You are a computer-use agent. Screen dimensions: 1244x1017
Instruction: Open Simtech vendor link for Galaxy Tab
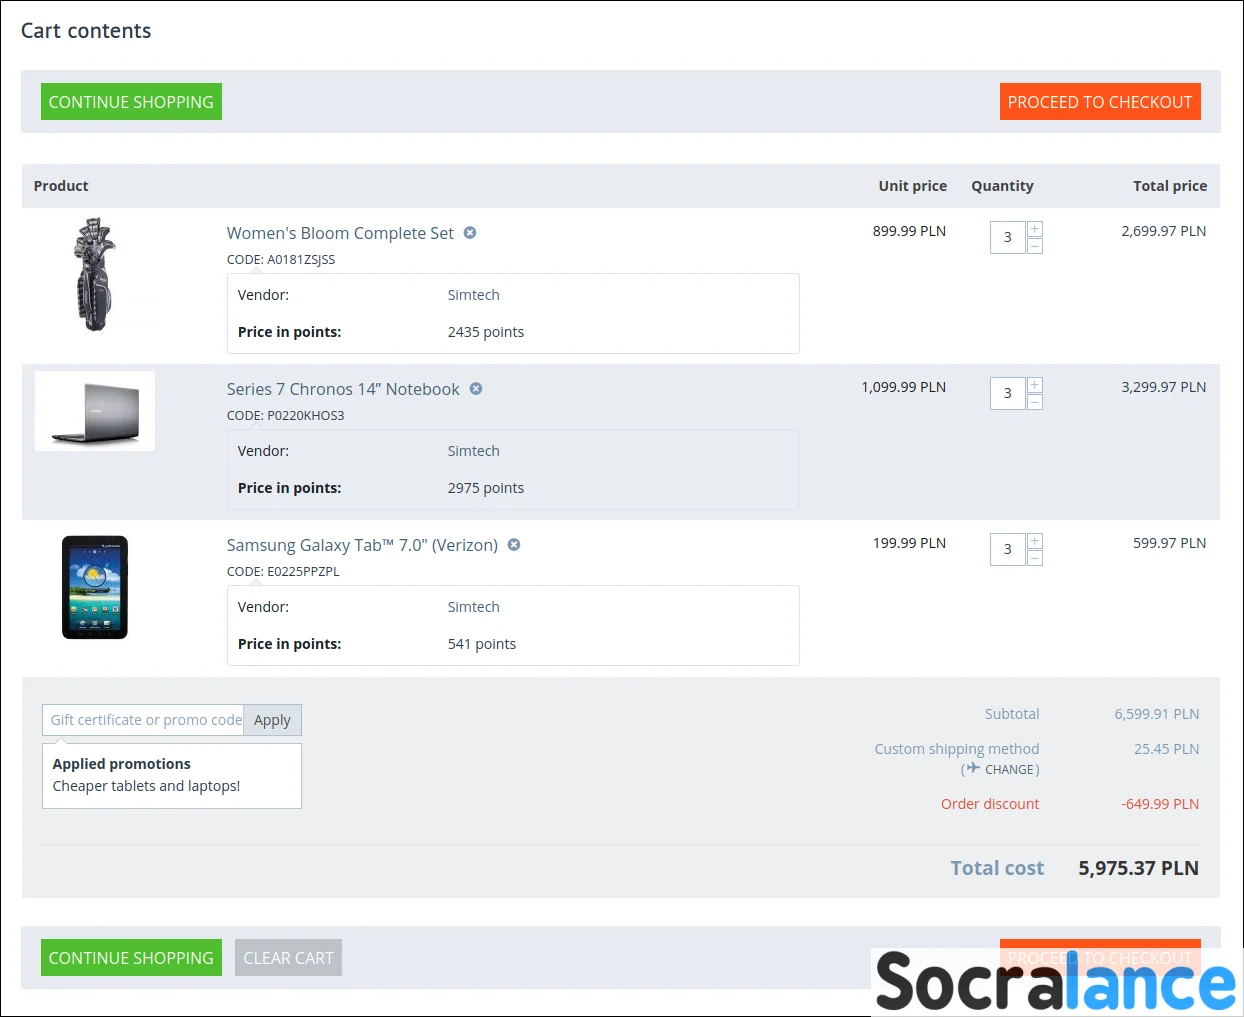pyautogui.click(x=473, y=607)
